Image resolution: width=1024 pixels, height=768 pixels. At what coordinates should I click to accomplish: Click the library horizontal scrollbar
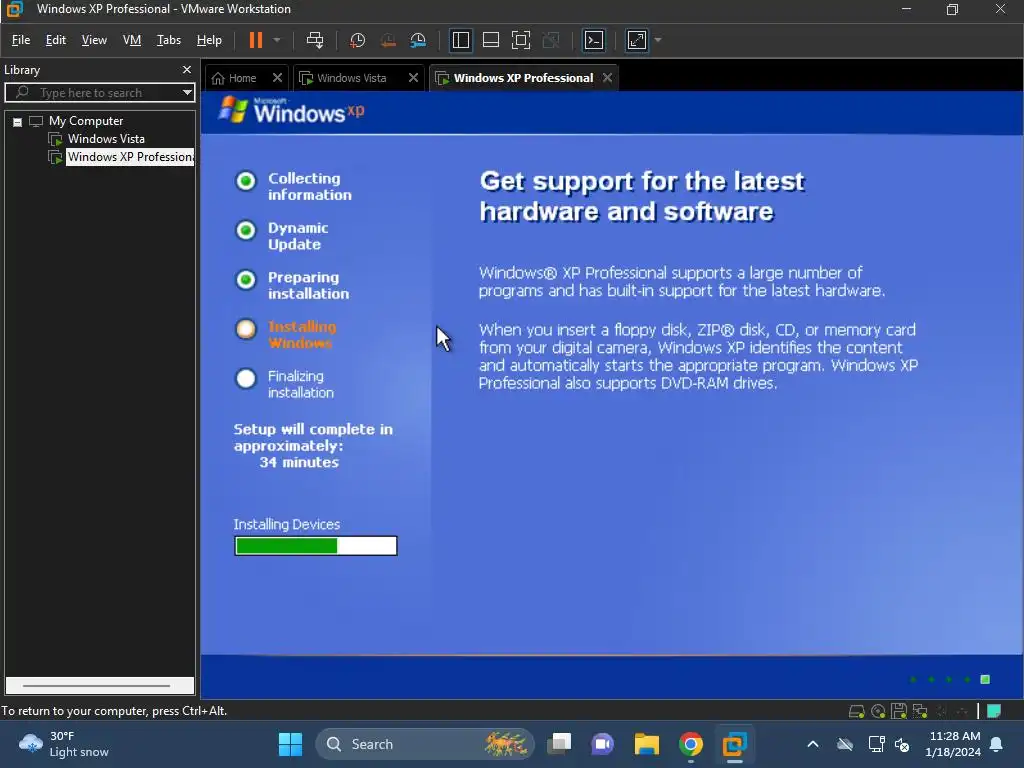tap(97, 686)
